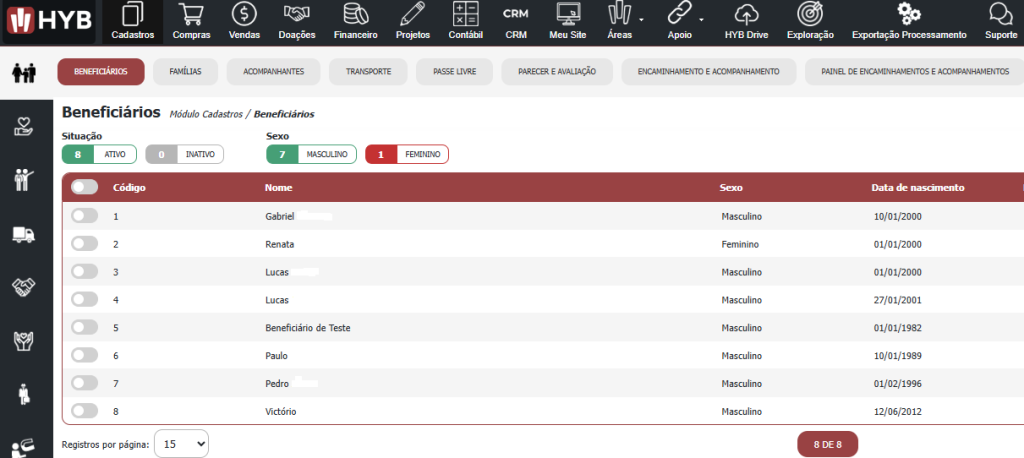The height and width of the screenshot is (458, 1024).
Task: Open the Vendas dollar icon
Action: [244, 15]
